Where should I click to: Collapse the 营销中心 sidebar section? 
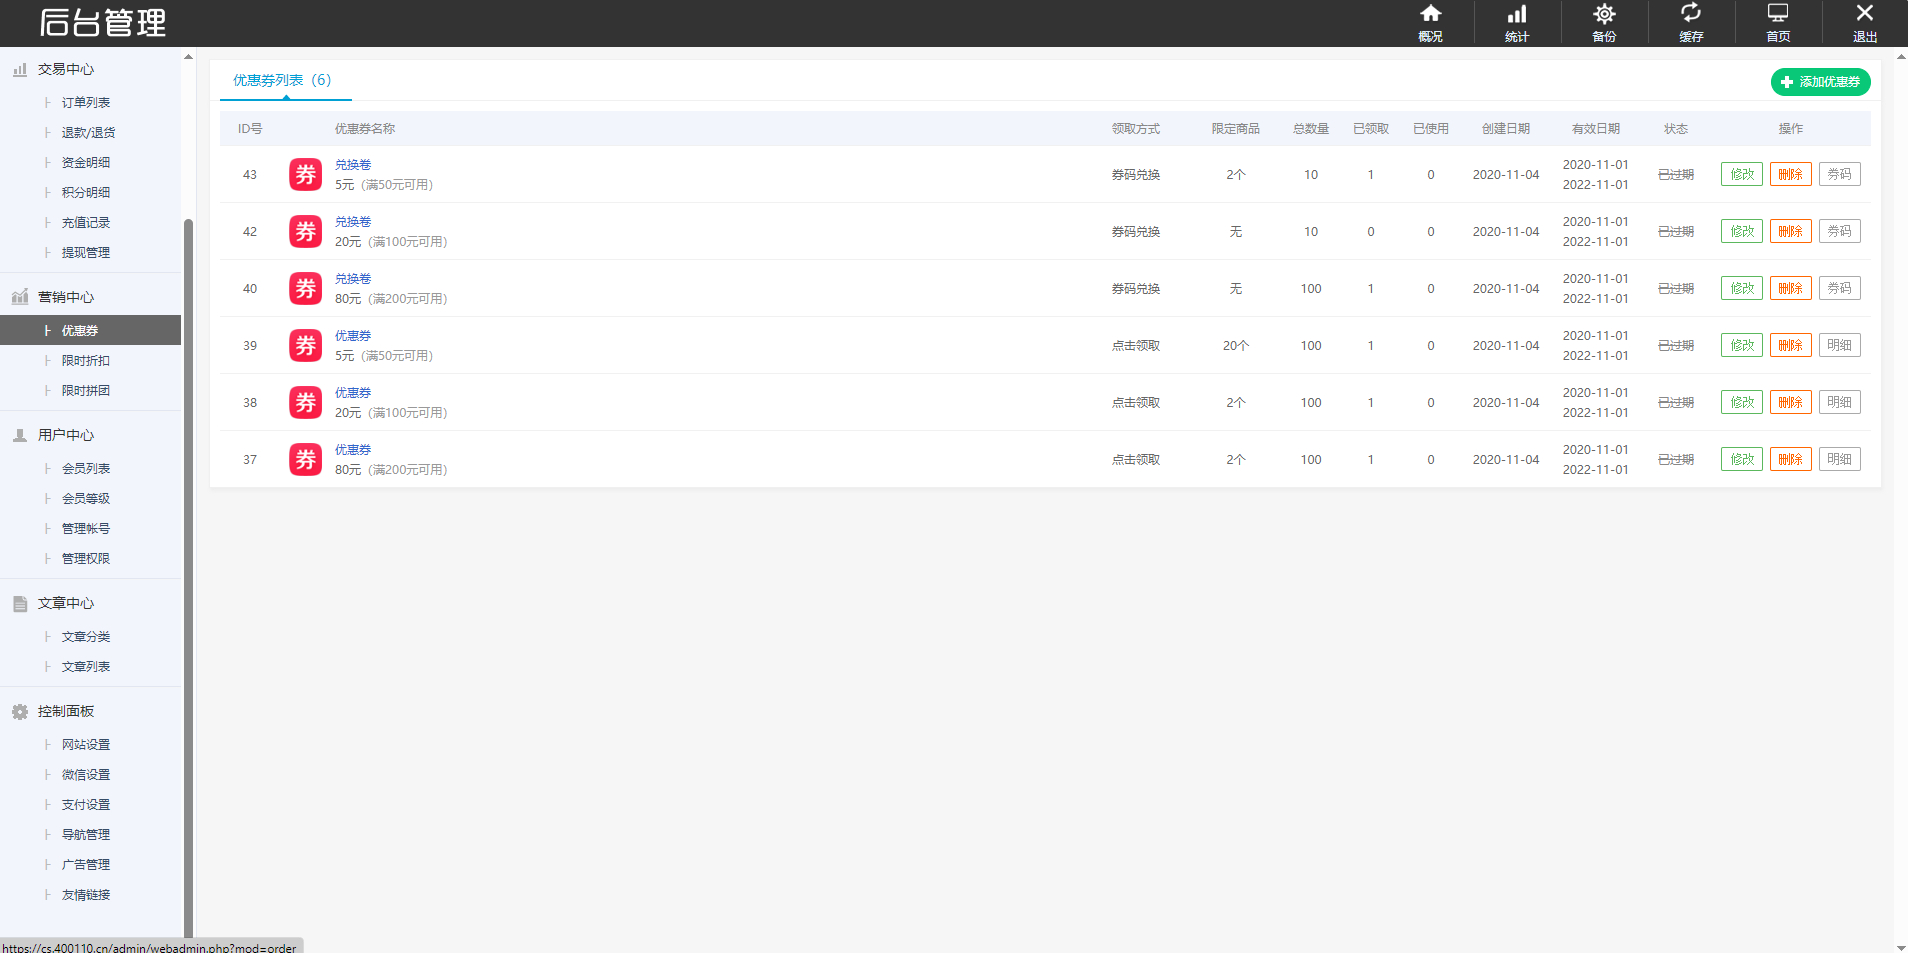tap(66, 297)
